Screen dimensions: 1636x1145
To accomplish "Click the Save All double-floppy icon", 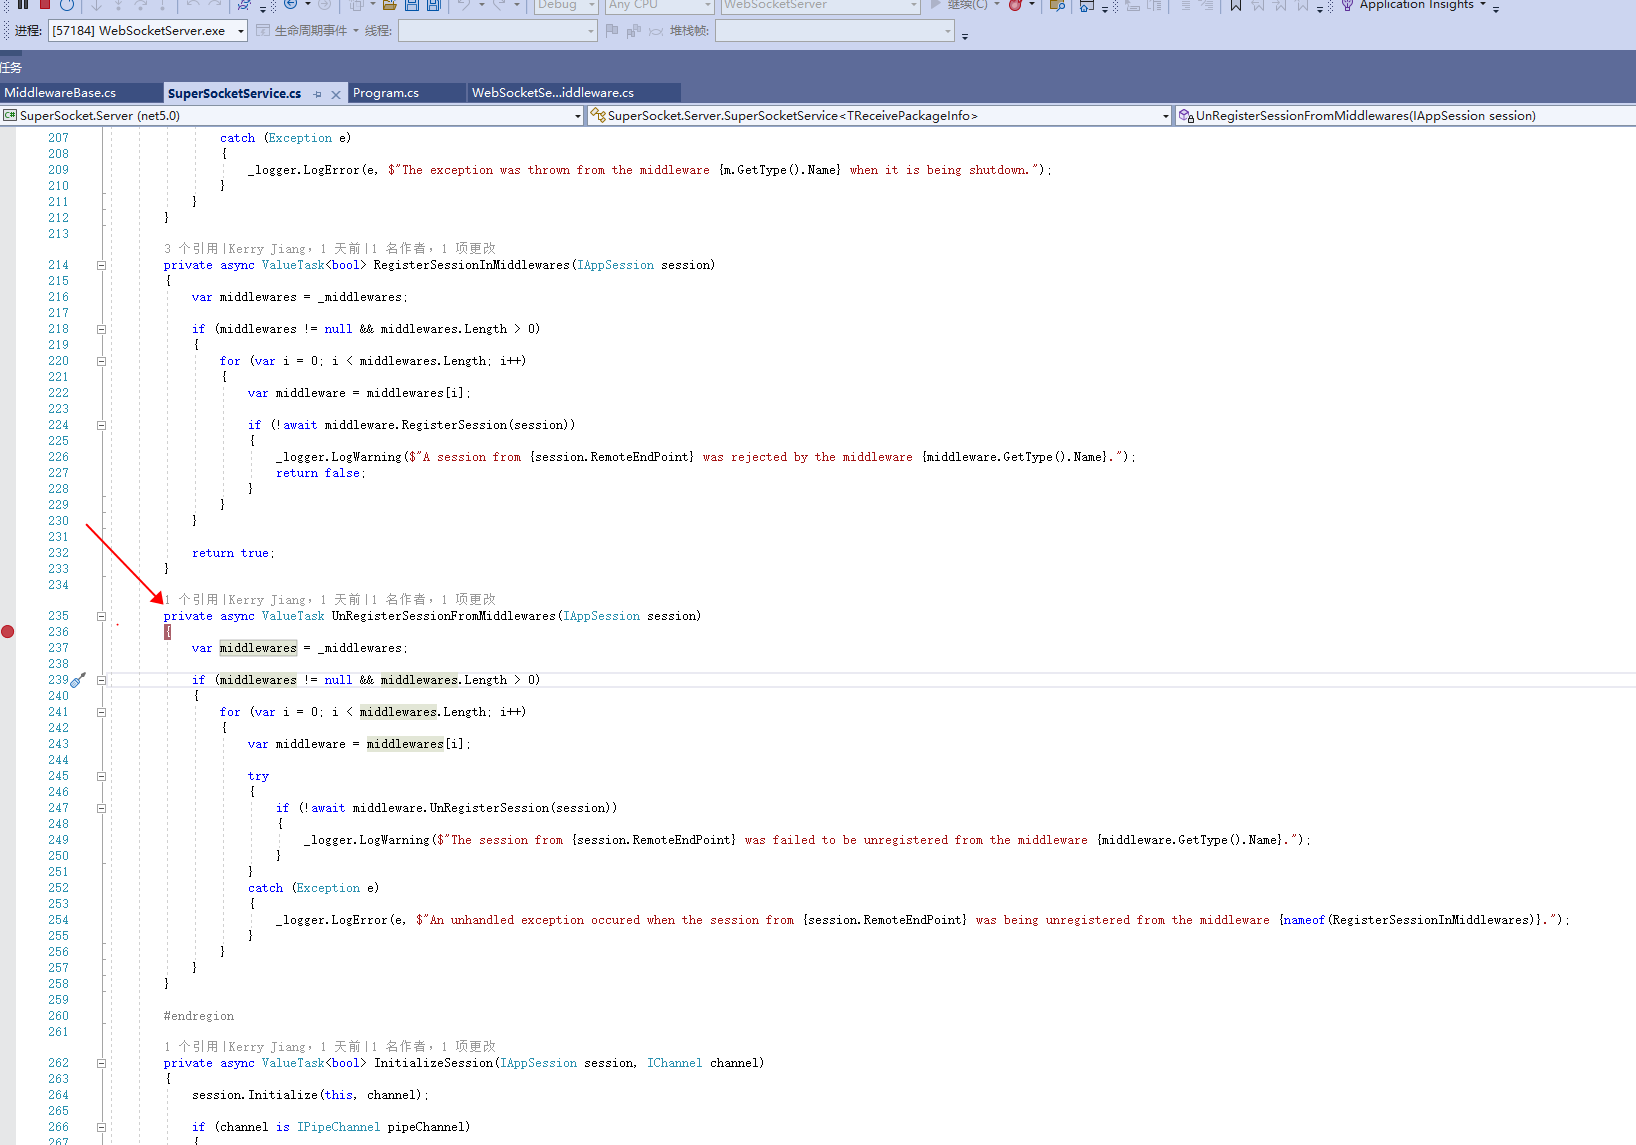I will (x=434, y=4).
